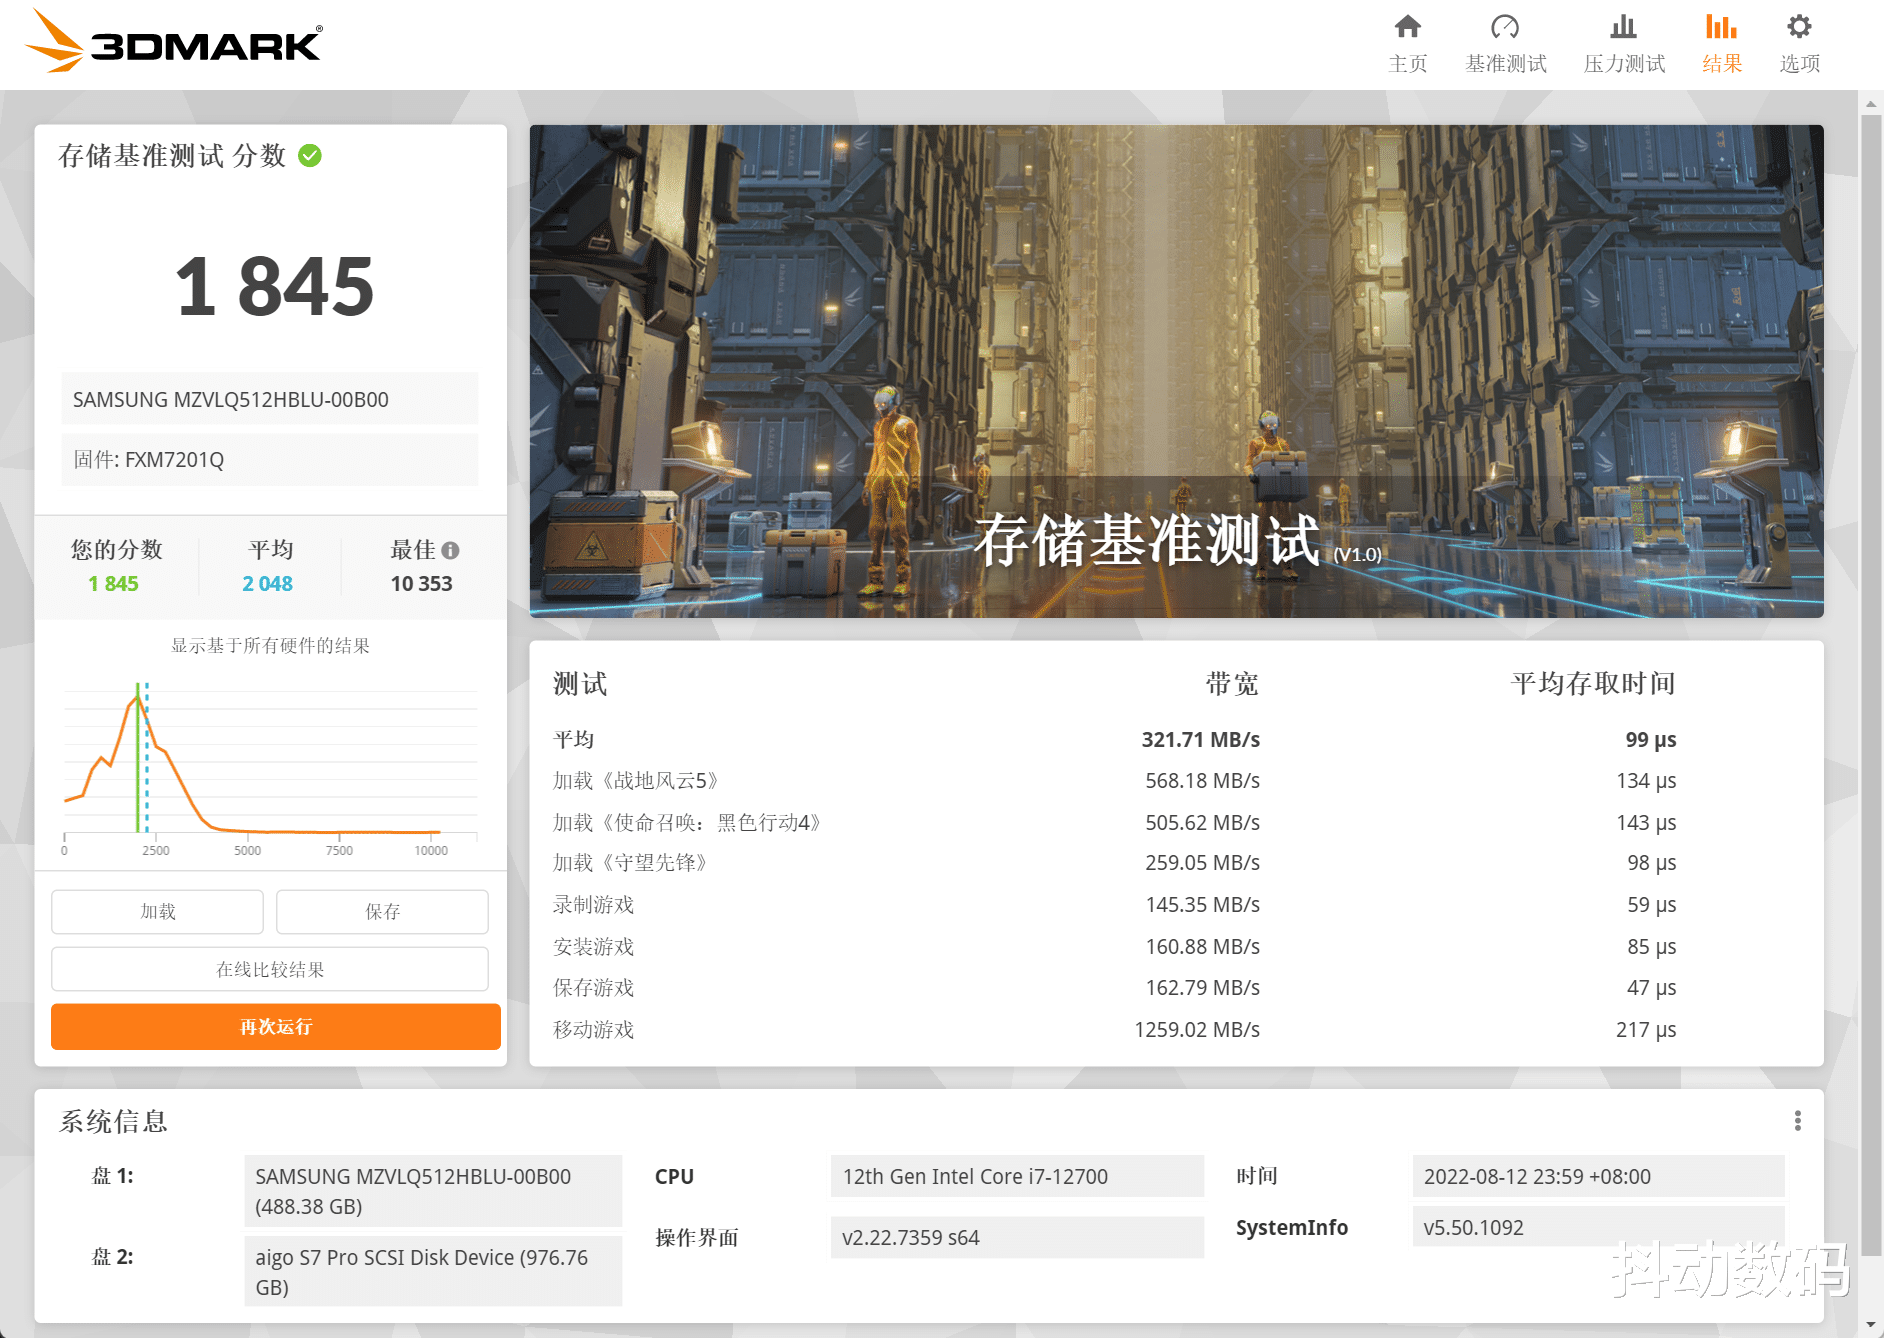Select the SAMSUNG MZVLQ512HBLU-00B00 device name under score
The width and height of the screenshot is (1884, 1338).
[231, 400]
